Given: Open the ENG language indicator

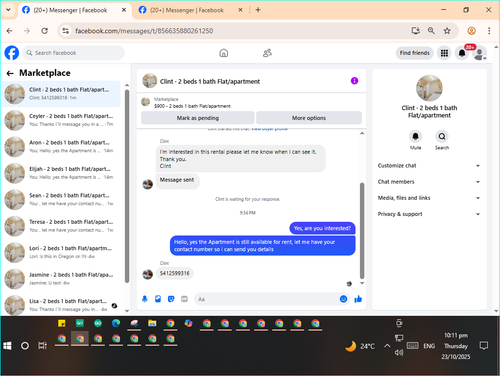Looking at the screenshot, I should coord(429,346).
